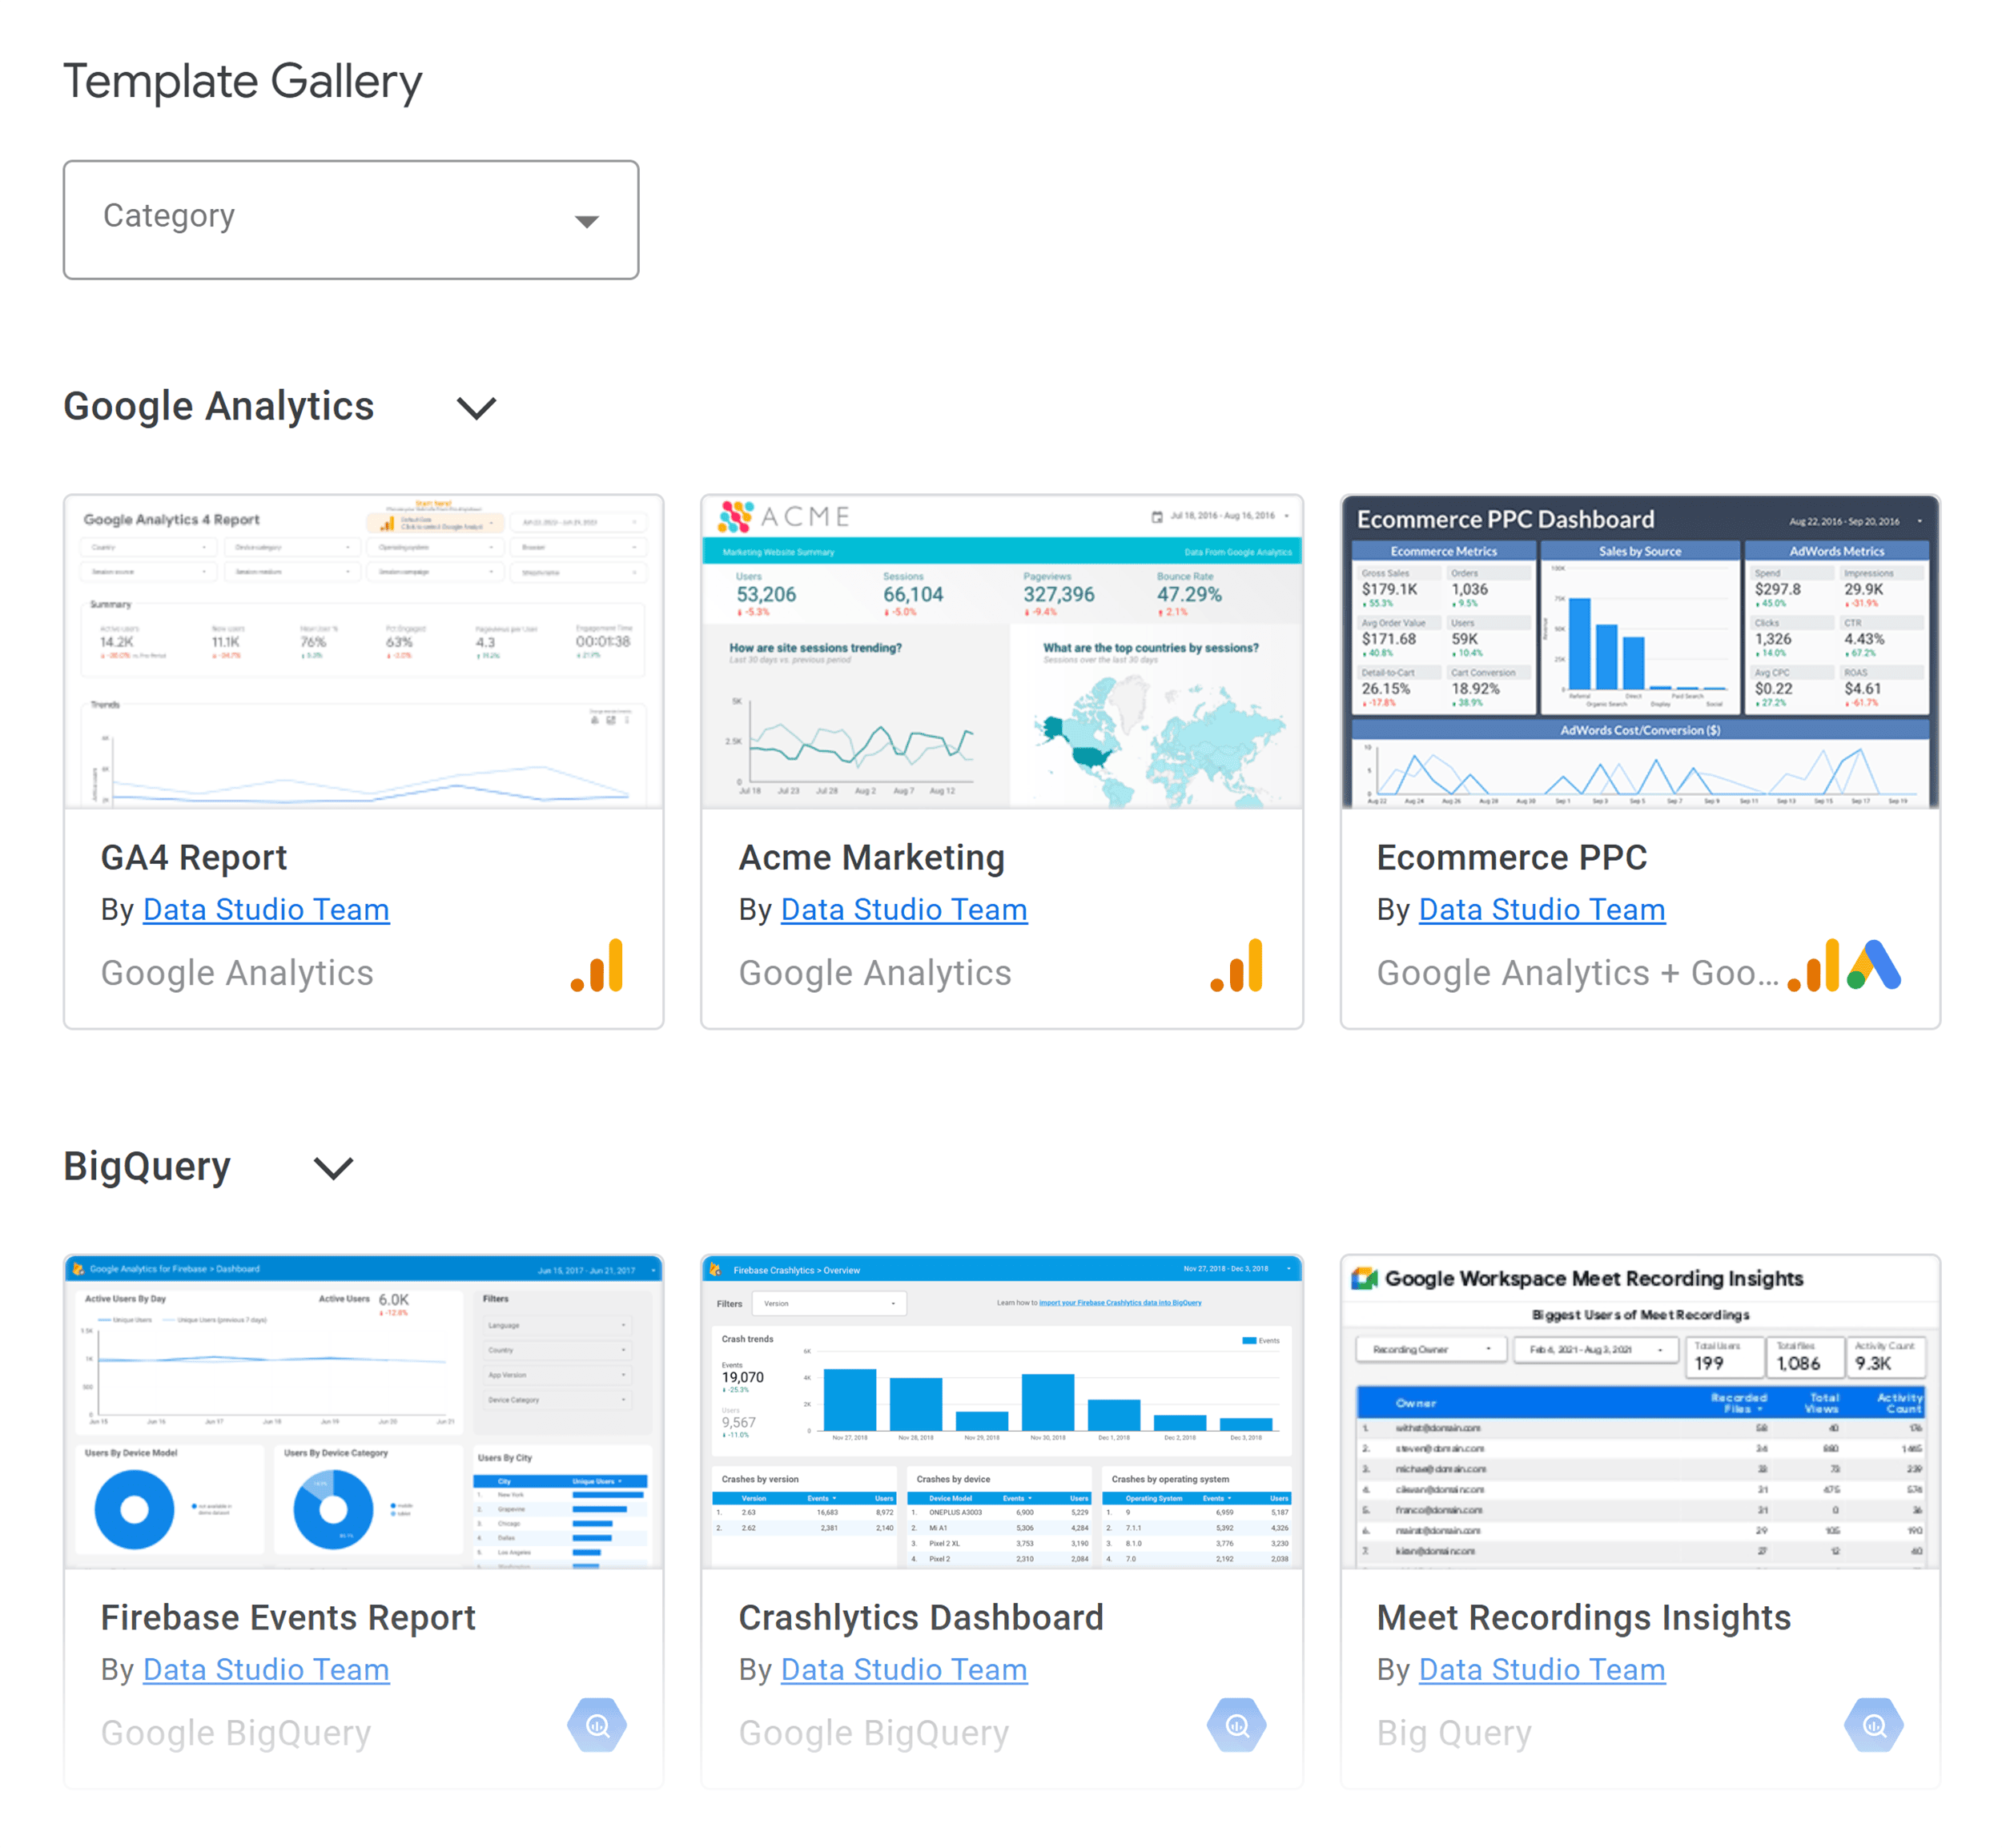Click the Ecommerce PPC title
Screen dimensions: 2002x1848
tap(1512, 857)
